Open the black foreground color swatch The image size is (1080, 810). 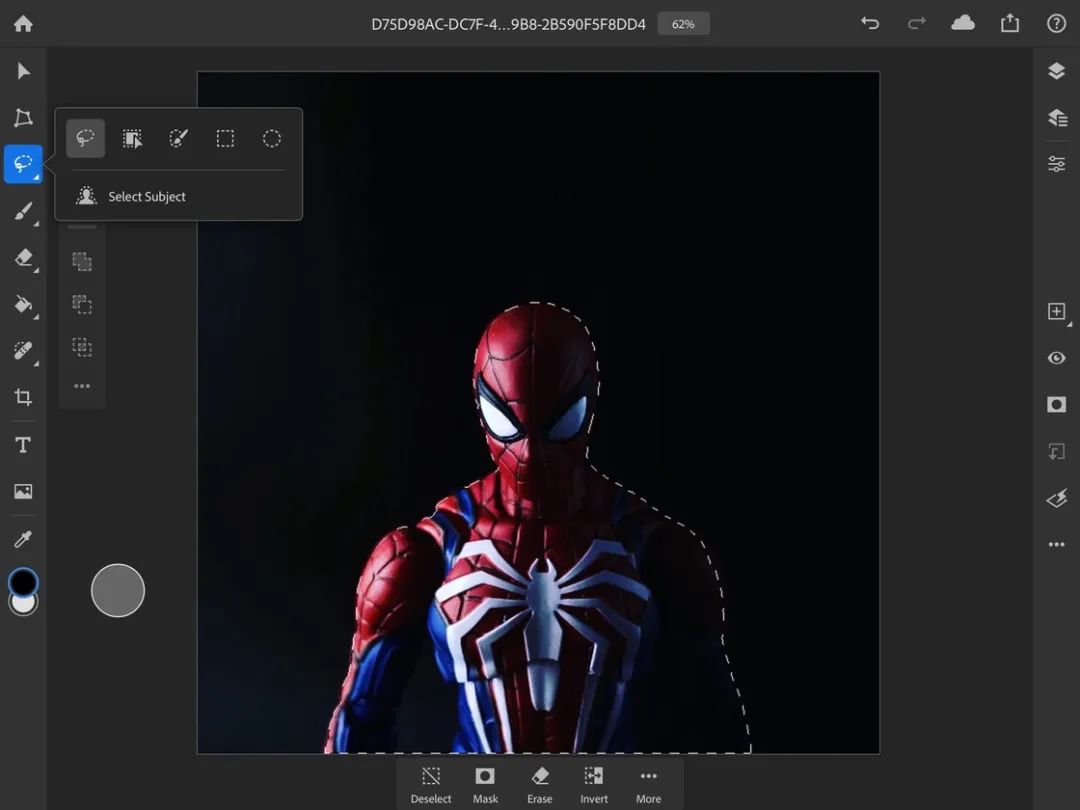click(22, 581)
